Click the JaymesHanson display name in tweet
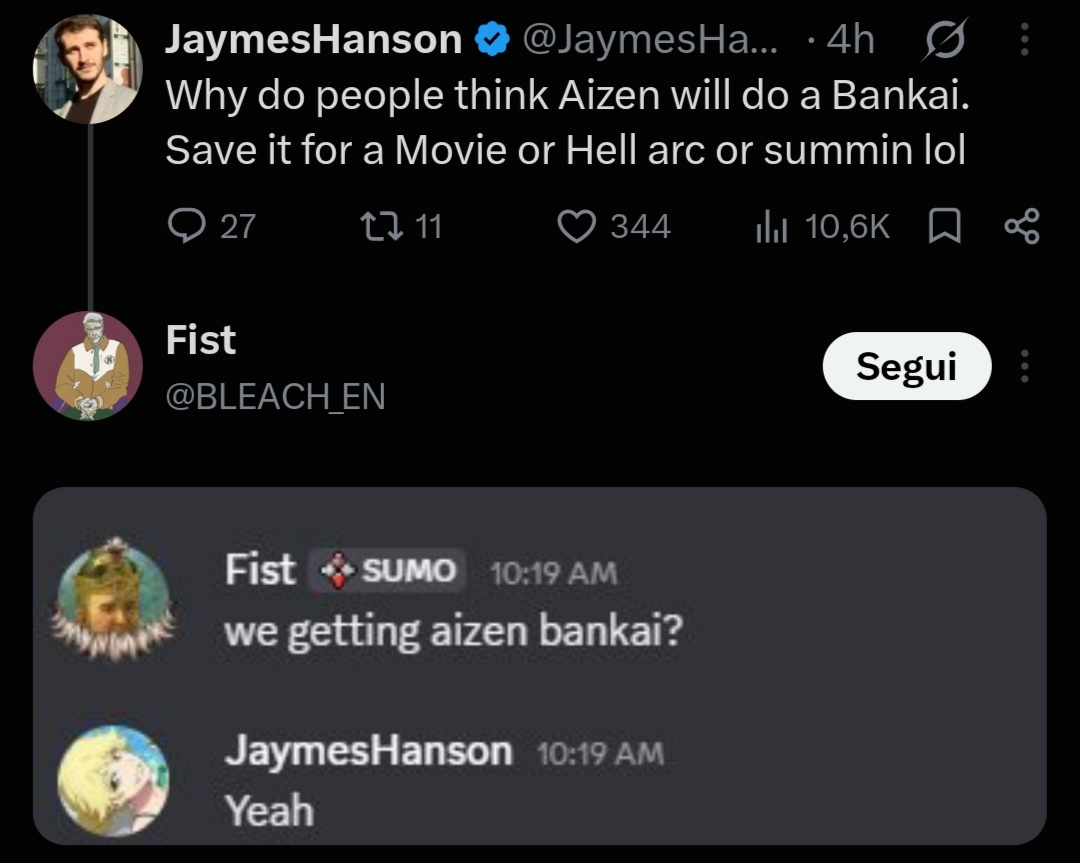The width and height of the screenshot is (1080, 863). pos(313,39)
